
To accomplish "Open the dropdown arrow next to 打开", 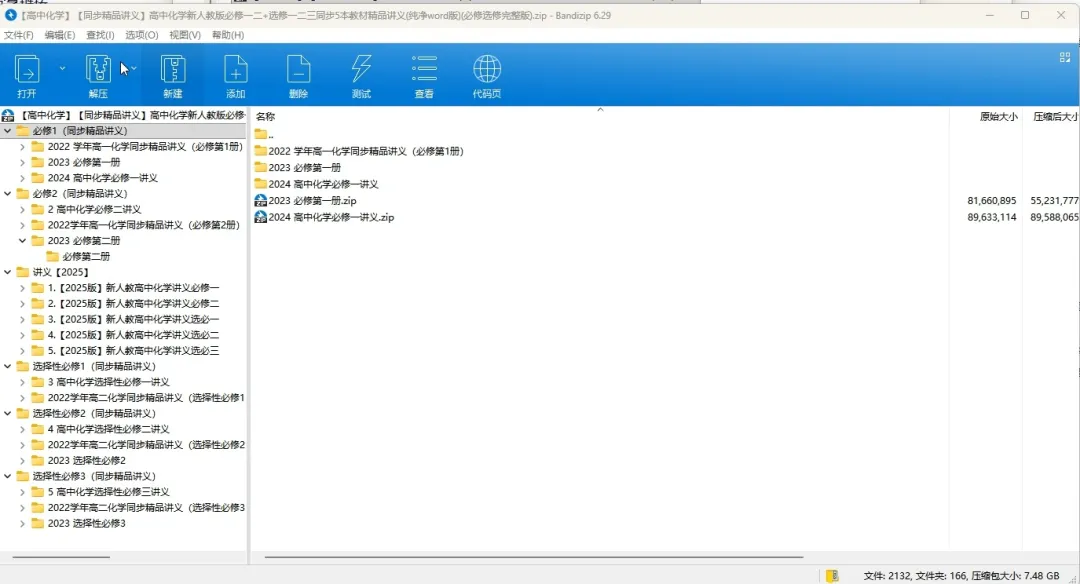I will click(62, 68).
